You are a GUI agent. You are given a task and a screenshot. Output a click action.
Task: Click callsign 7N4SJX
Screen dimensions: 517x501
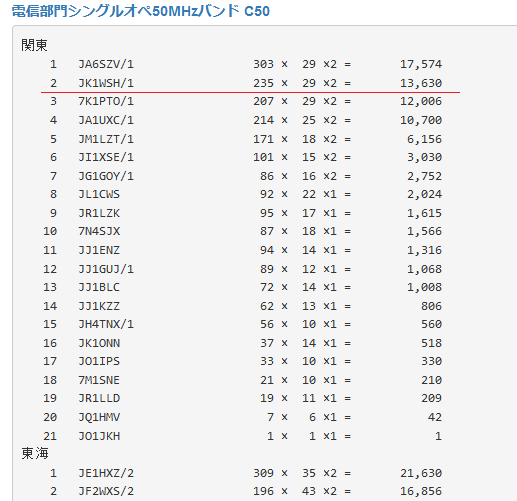tap(99, 231)
